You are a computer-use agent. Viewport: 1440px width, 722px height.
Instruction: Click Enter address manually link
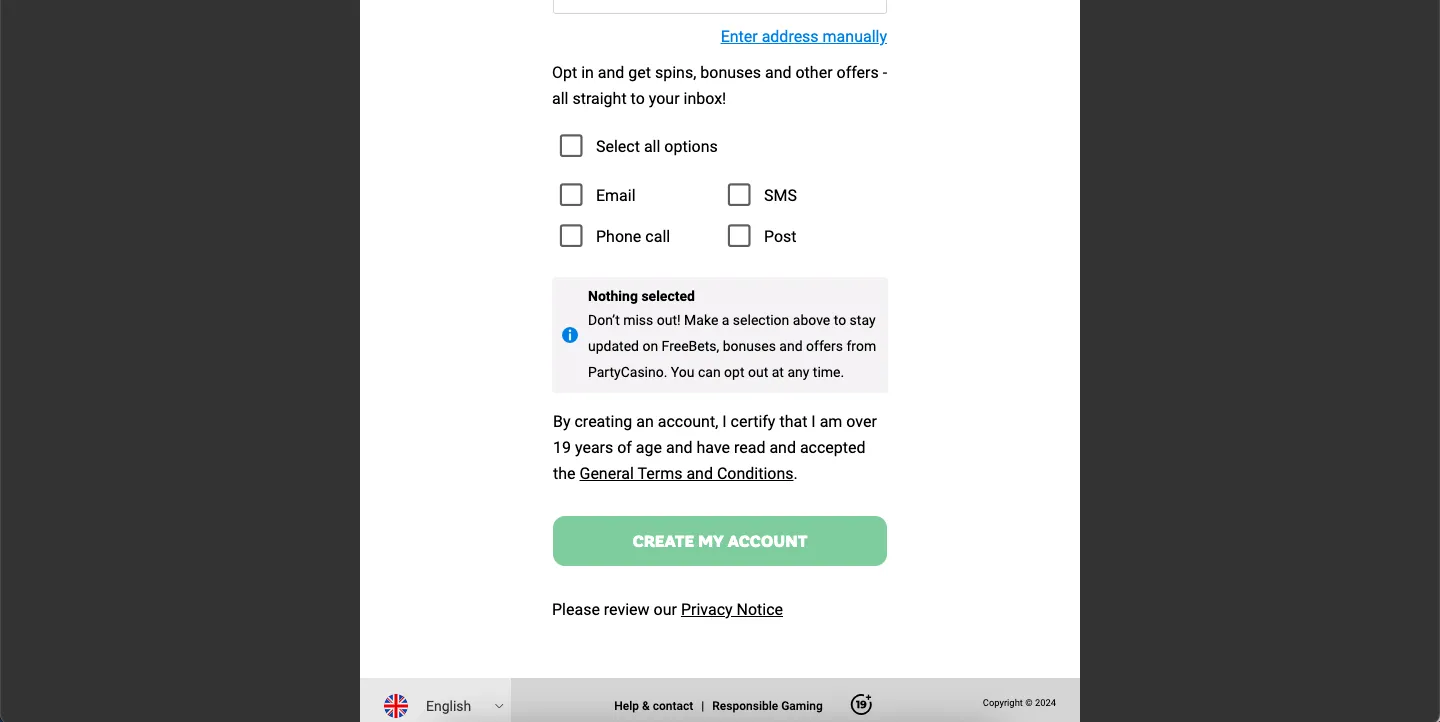coord(803,37)
